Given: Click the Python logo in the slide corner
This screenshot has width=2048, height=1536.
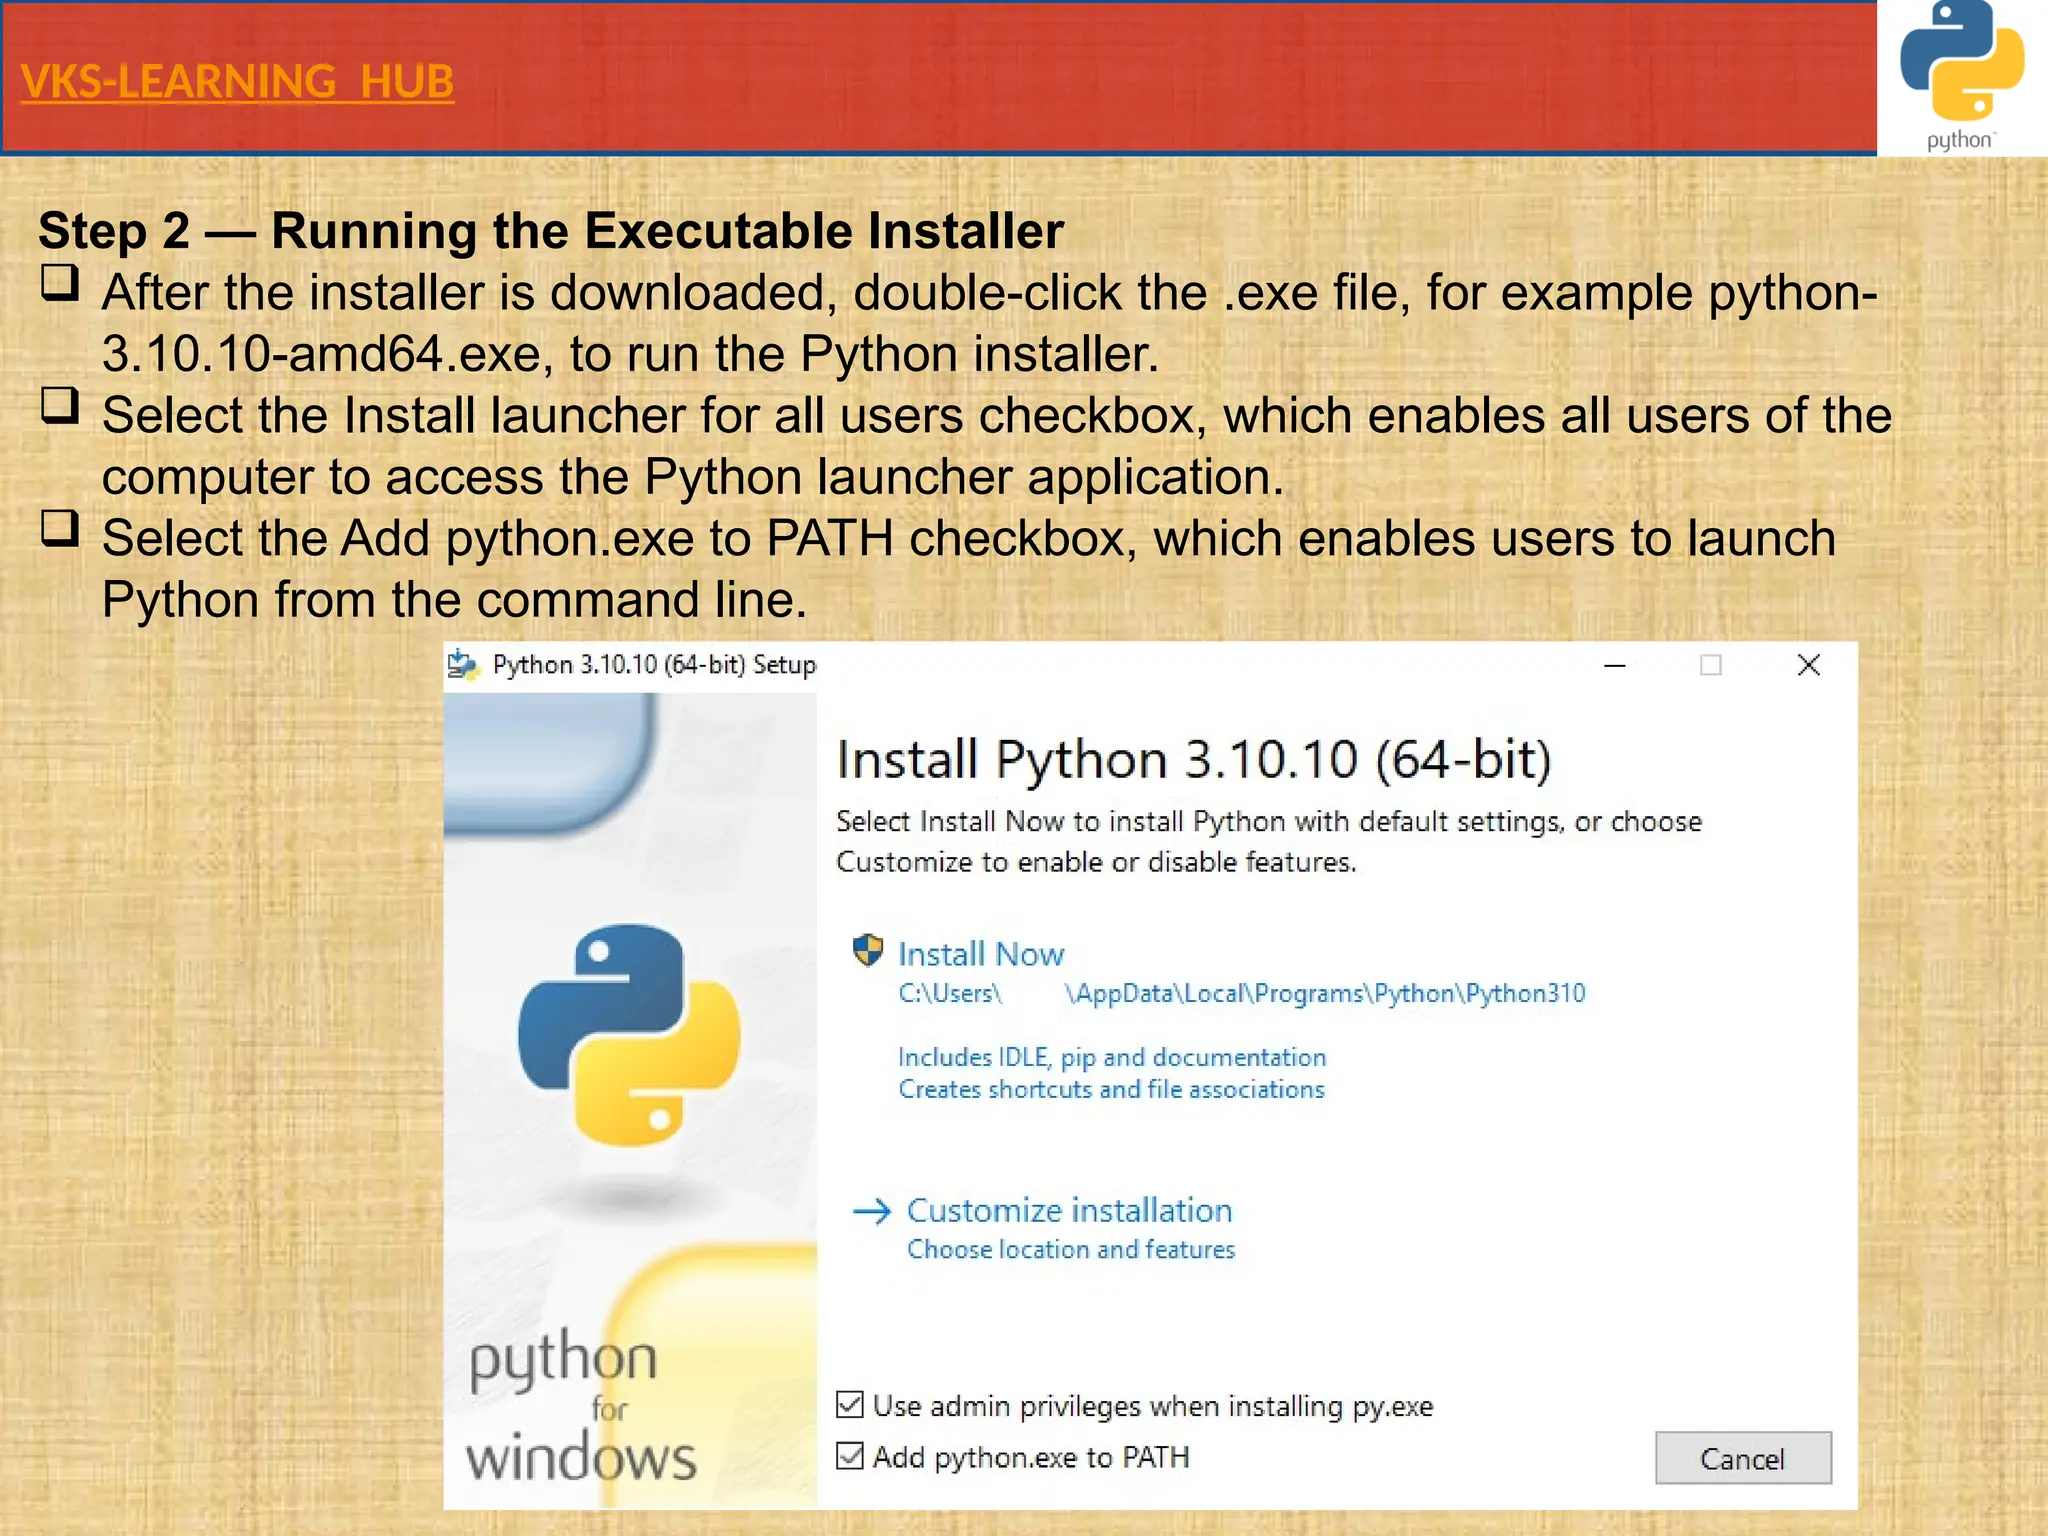Looking at the screenshot, I should pyautogui.click(x=1961, y=76).
